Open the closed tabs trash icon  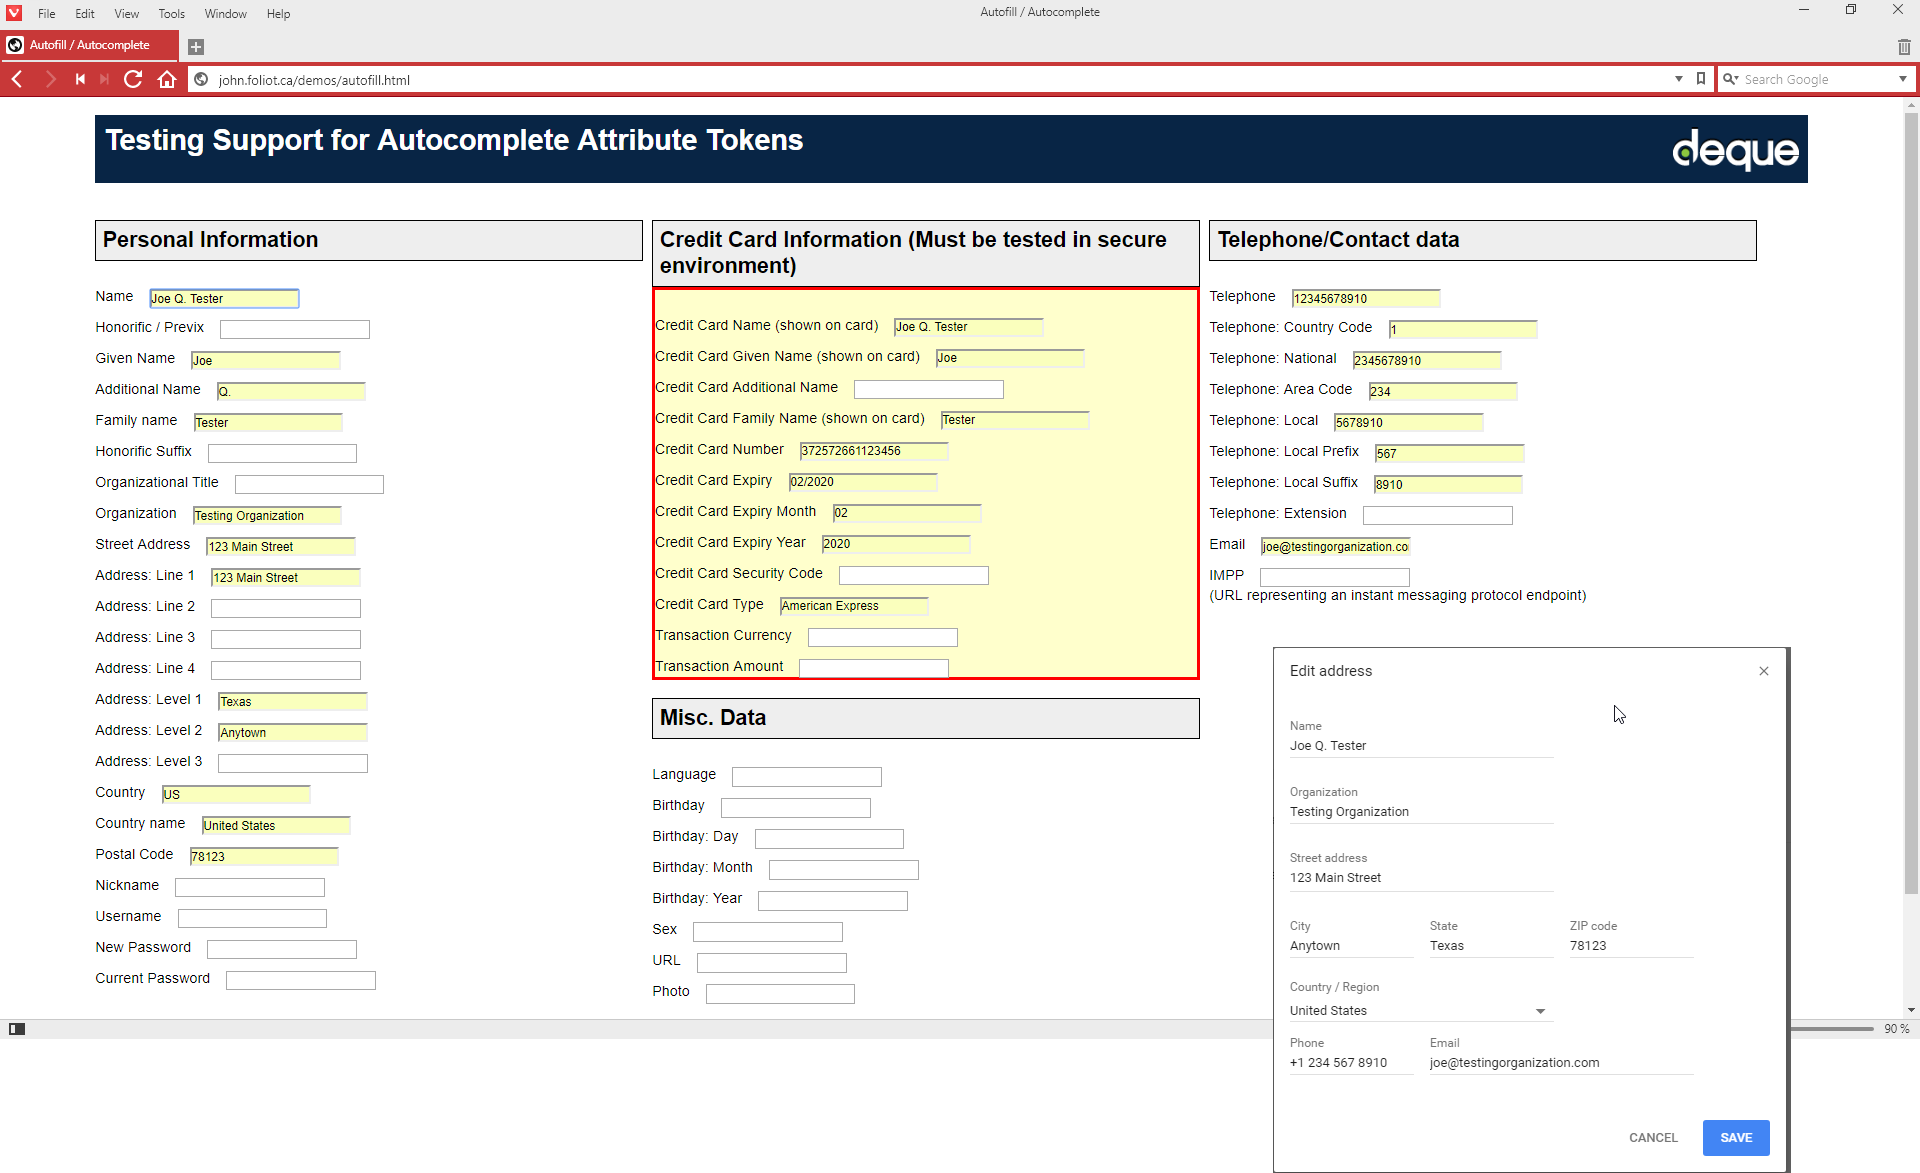[x=1903, y=46]
